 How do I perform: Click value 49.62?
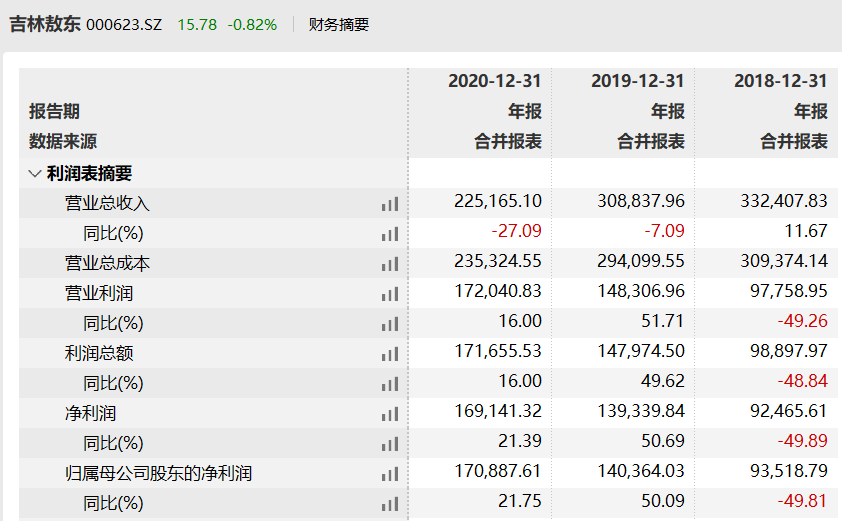pyautogui.click(x=663, y=382)
